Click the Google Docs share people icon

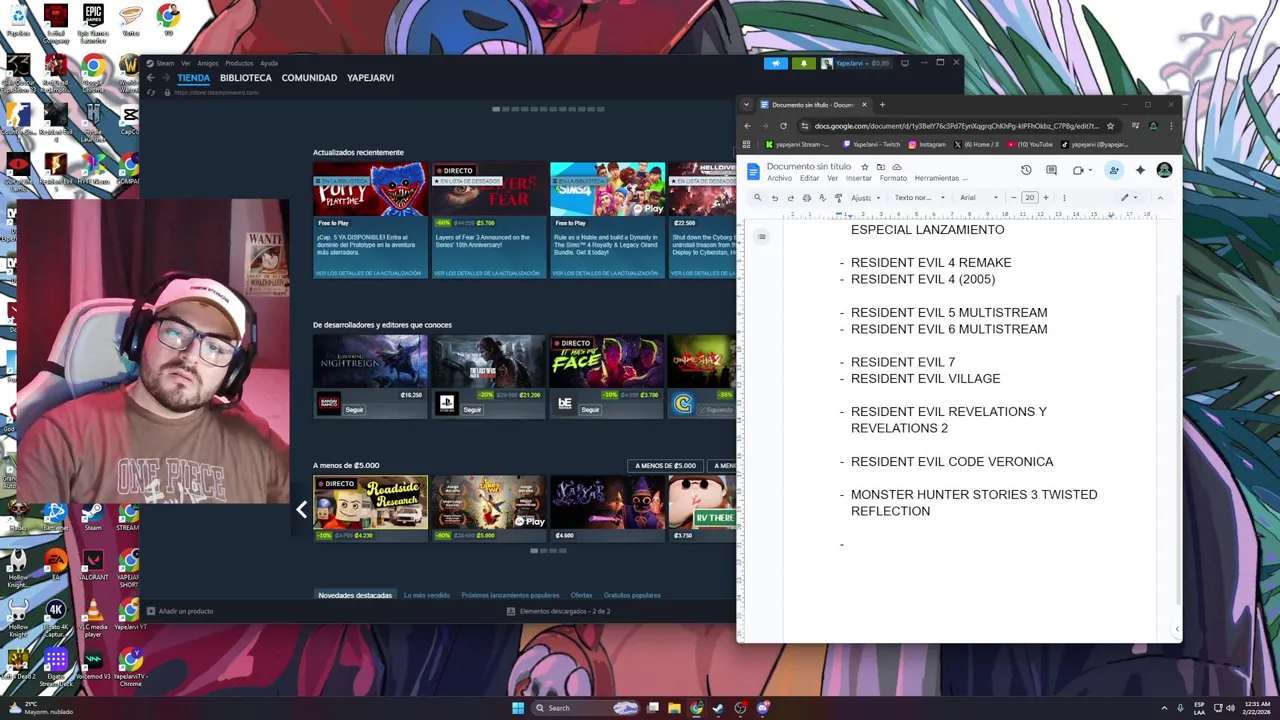(x=1113, y=170)
